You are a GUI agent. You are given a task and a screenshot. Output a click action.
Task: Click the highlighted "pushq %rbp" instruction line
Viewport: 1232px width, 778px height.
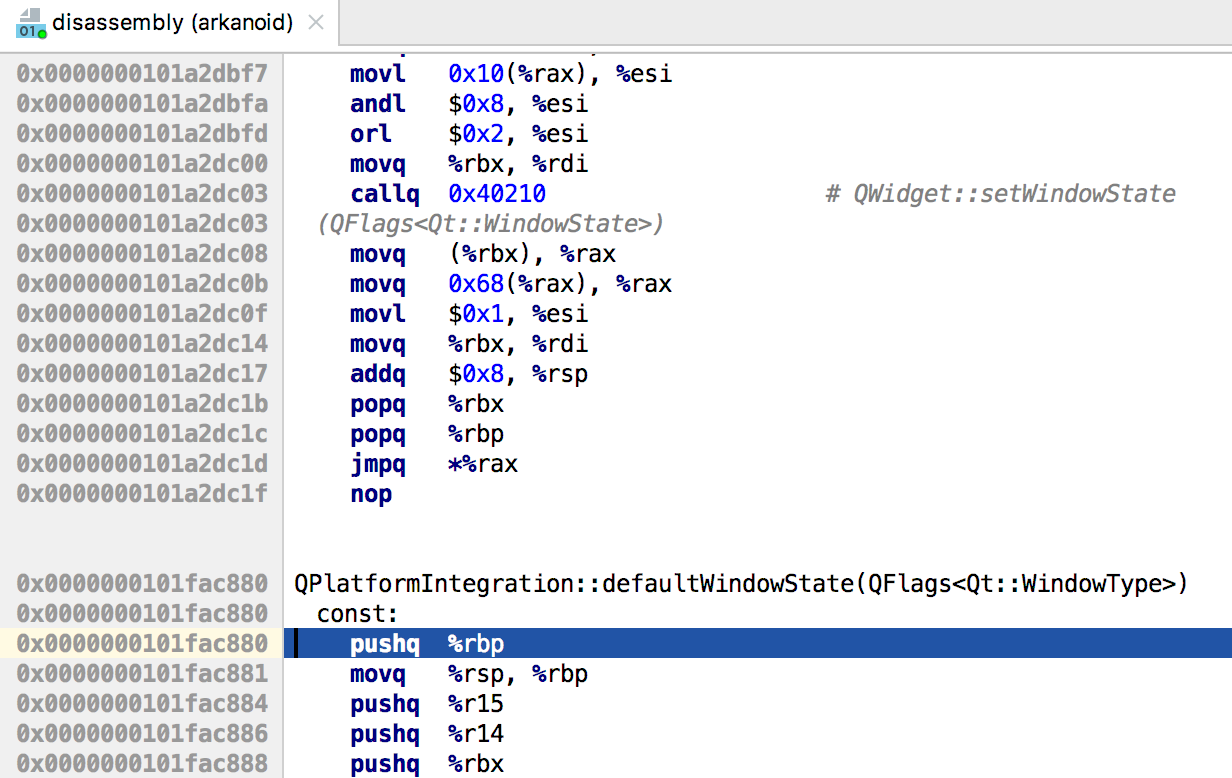pyautogui.click(x=427, y=644)
